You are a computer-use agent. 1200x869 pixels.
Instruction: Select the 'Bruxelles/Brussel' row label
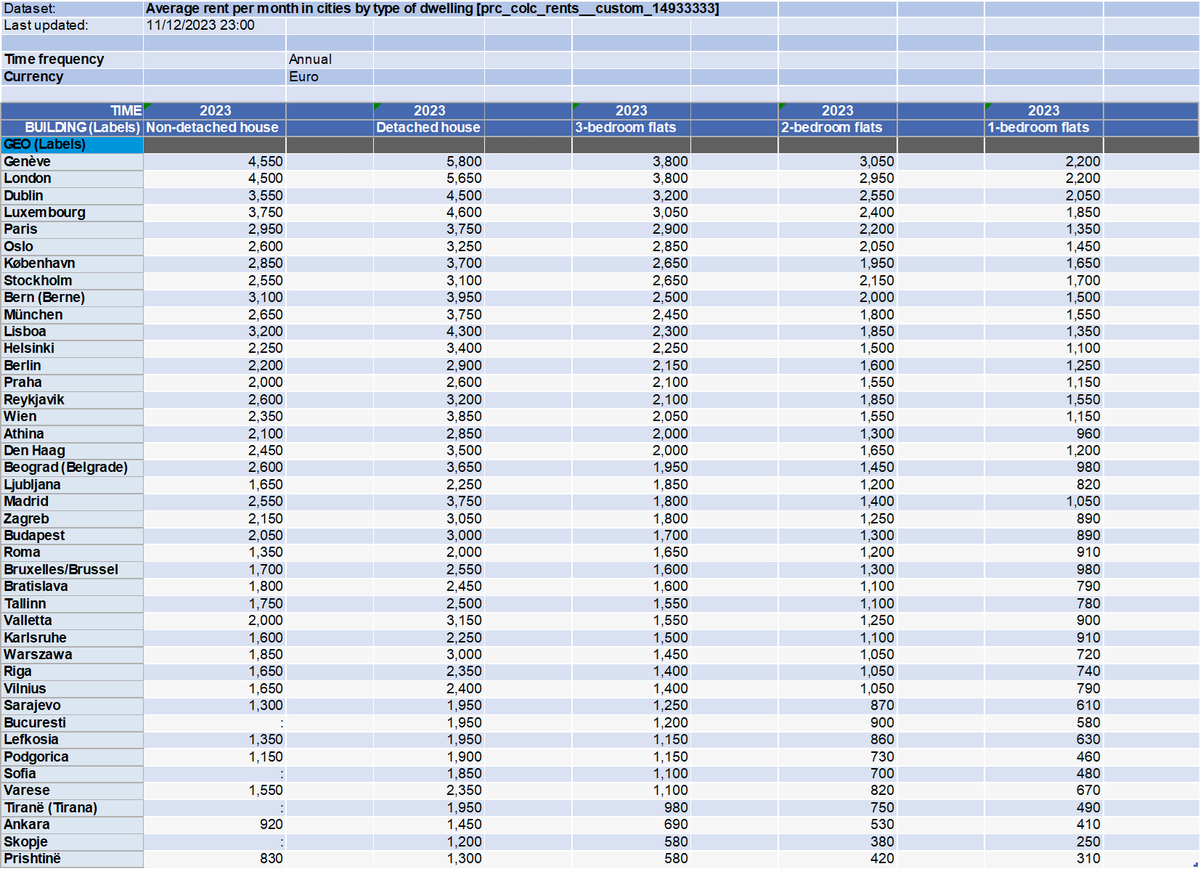(x=72, y=569)
